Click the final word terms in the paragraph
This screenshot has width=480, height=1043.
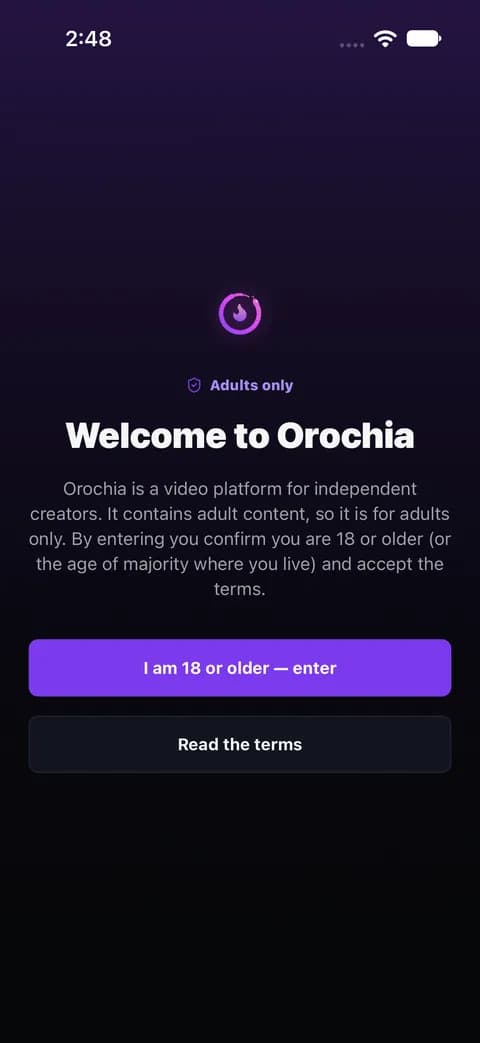pos(237,589)
